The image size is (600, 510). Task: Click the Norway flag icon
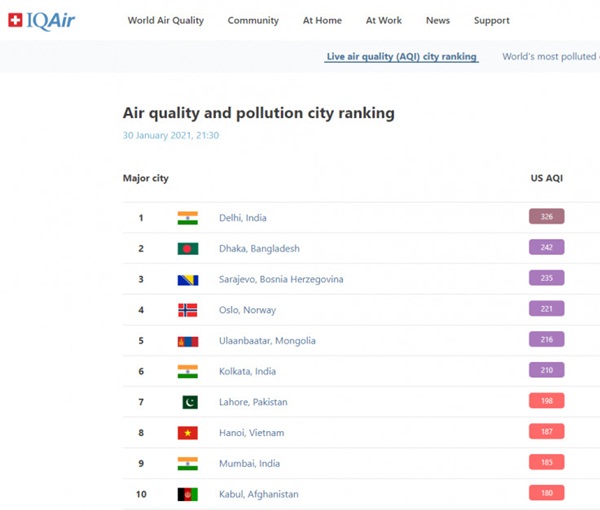(187, 310)
